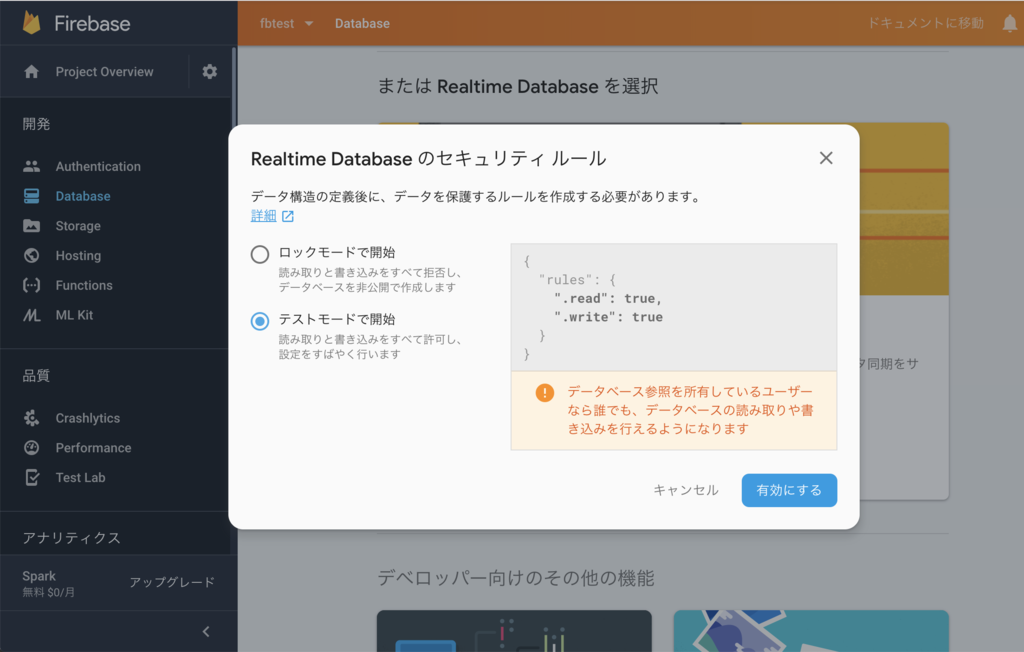Click the Firebase flame logo

pos(31,23)
